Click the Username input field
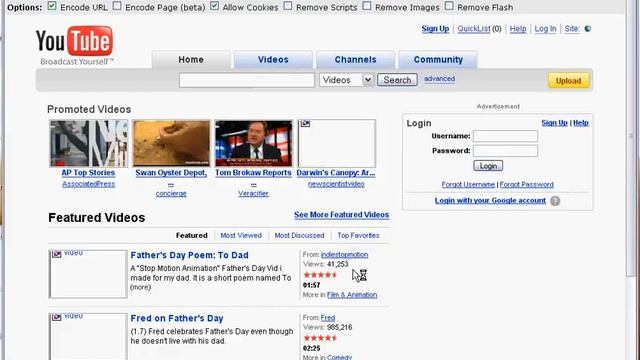Image resolution: width=640 pixels, height=360 pixels. click(505, 136)
